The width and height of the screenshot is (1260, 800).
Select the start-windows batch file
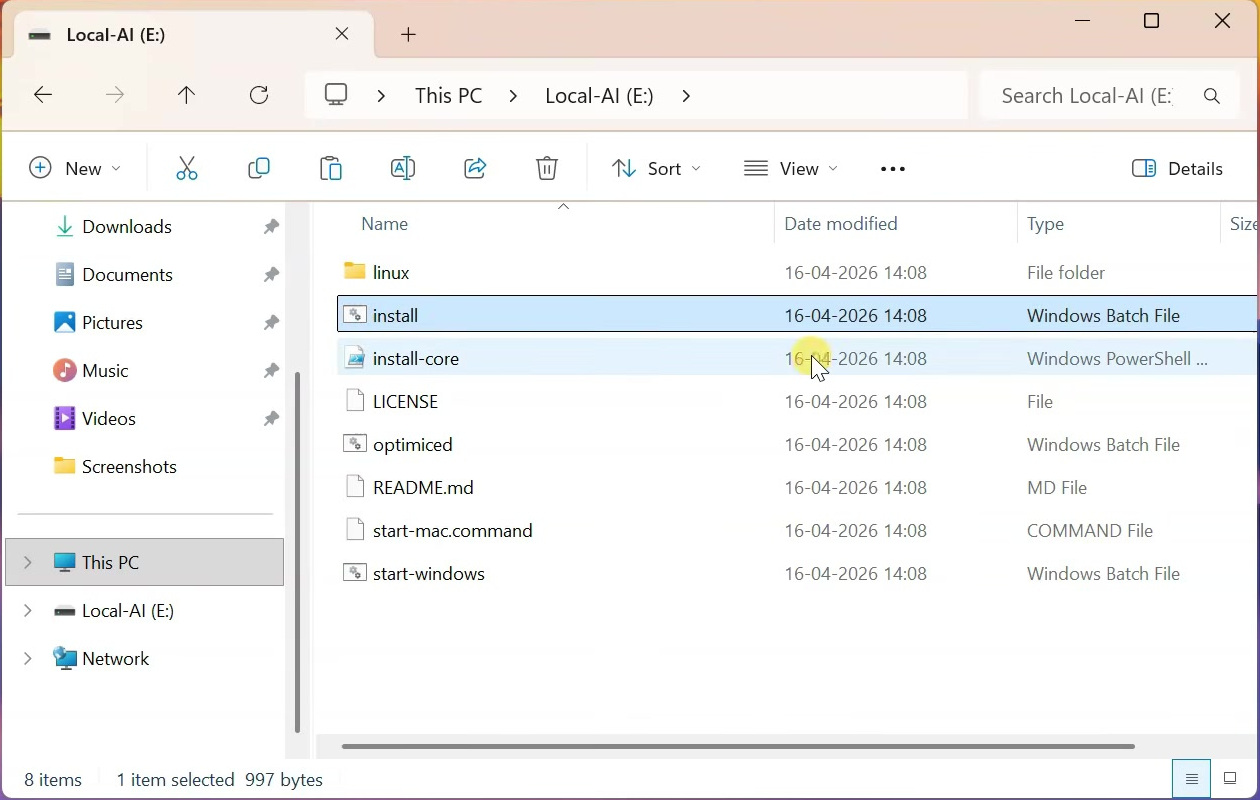point(429,573)
